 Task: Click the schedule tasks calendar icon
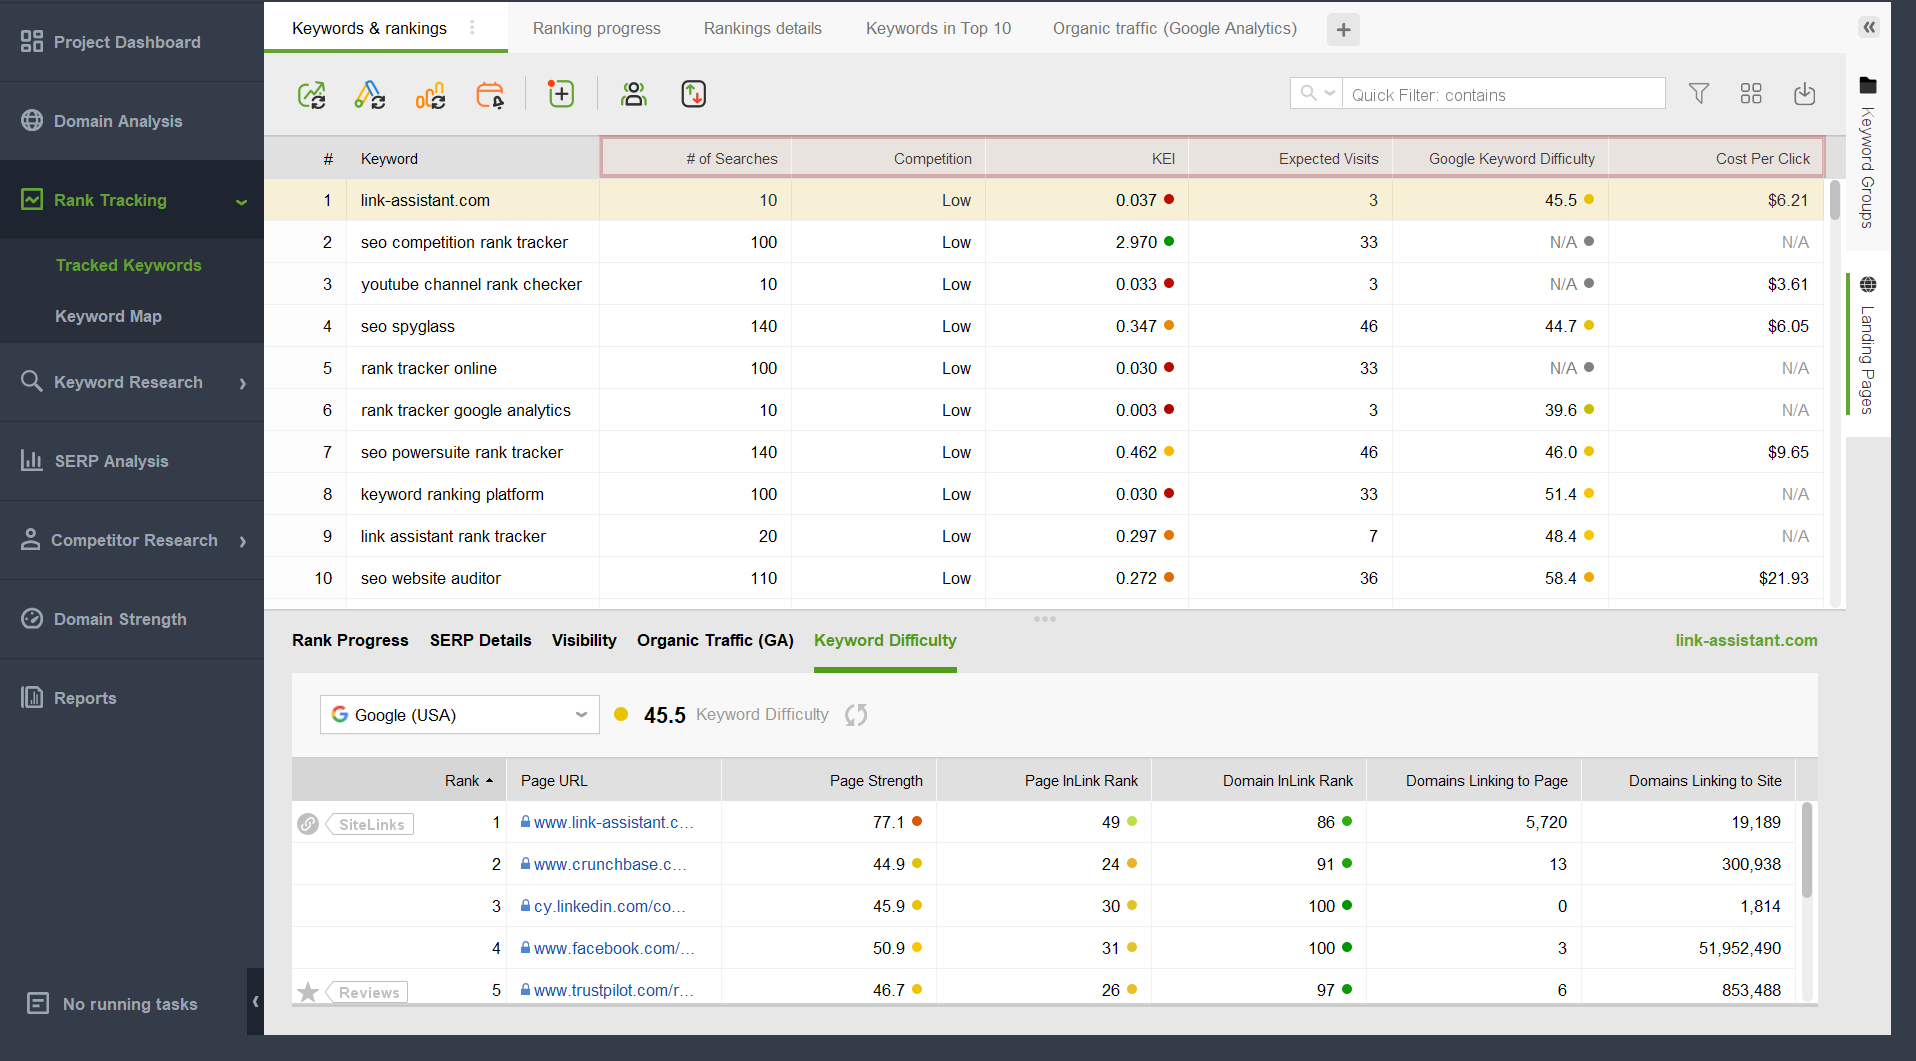tap(490, 95)
